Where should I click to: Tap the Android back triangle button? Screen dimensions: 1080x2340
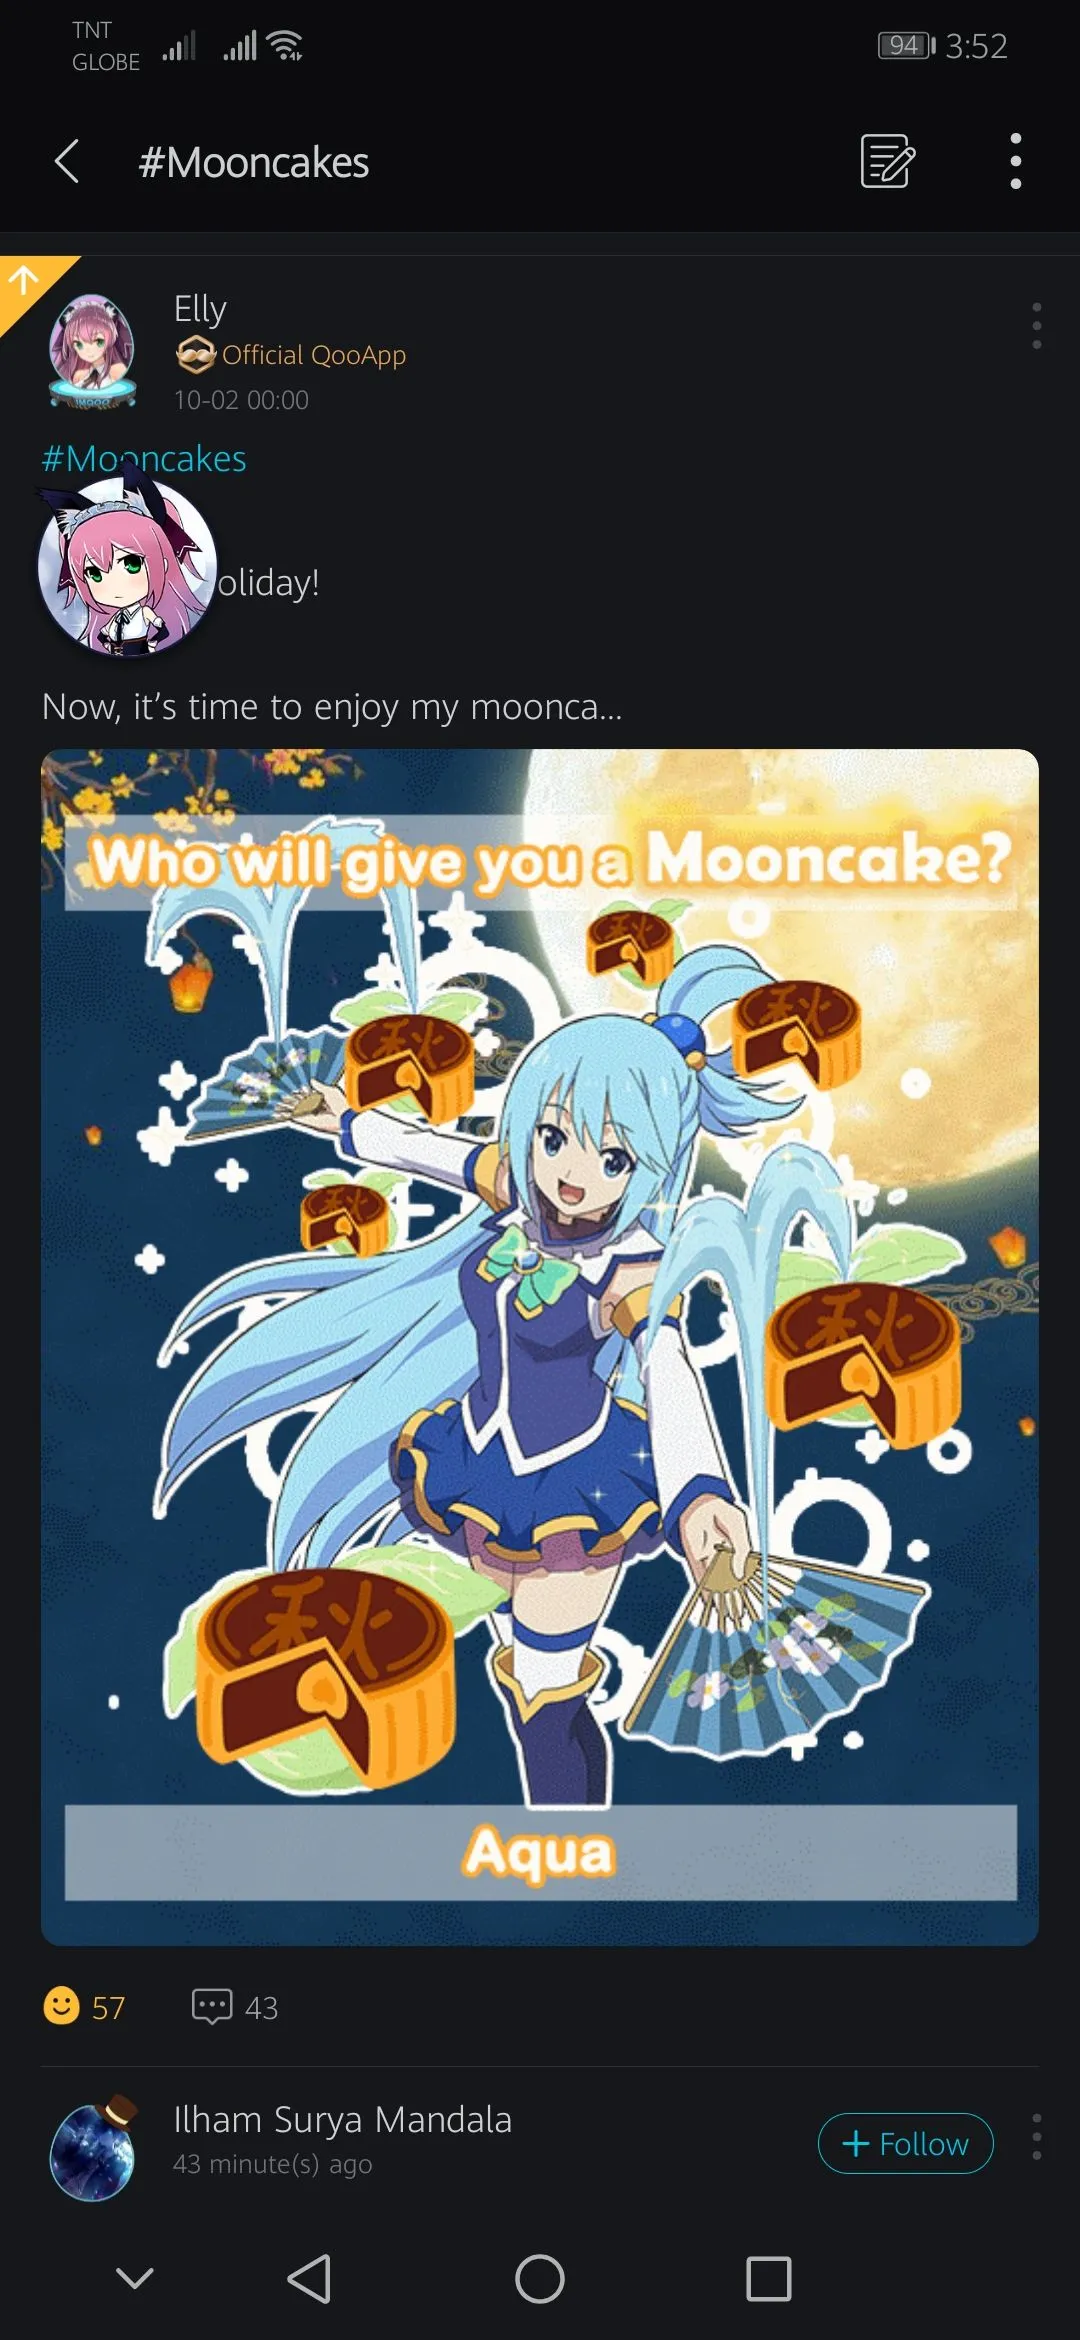coord(309,2279)
